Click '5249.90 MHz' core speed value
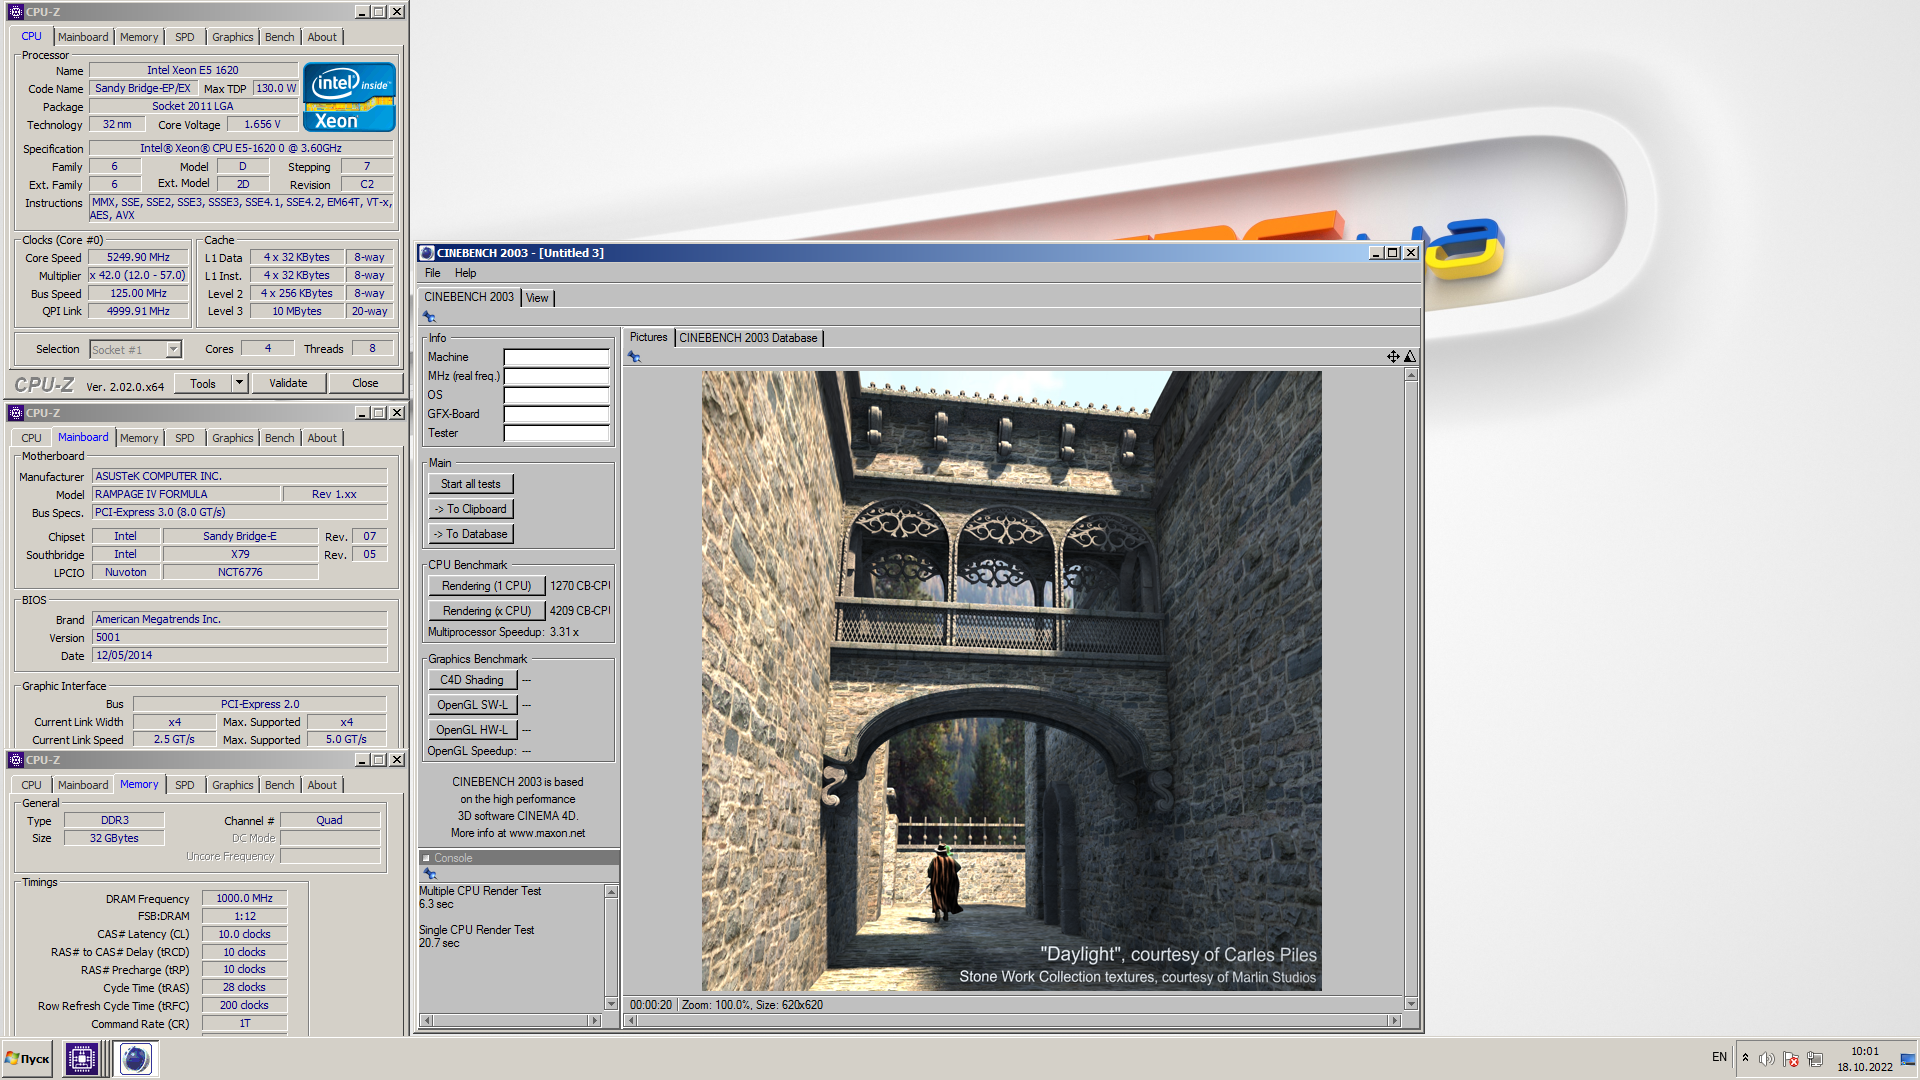The width and height of the screenshot is (1920, 1080). pyautogui.click(x=138, y=257)
